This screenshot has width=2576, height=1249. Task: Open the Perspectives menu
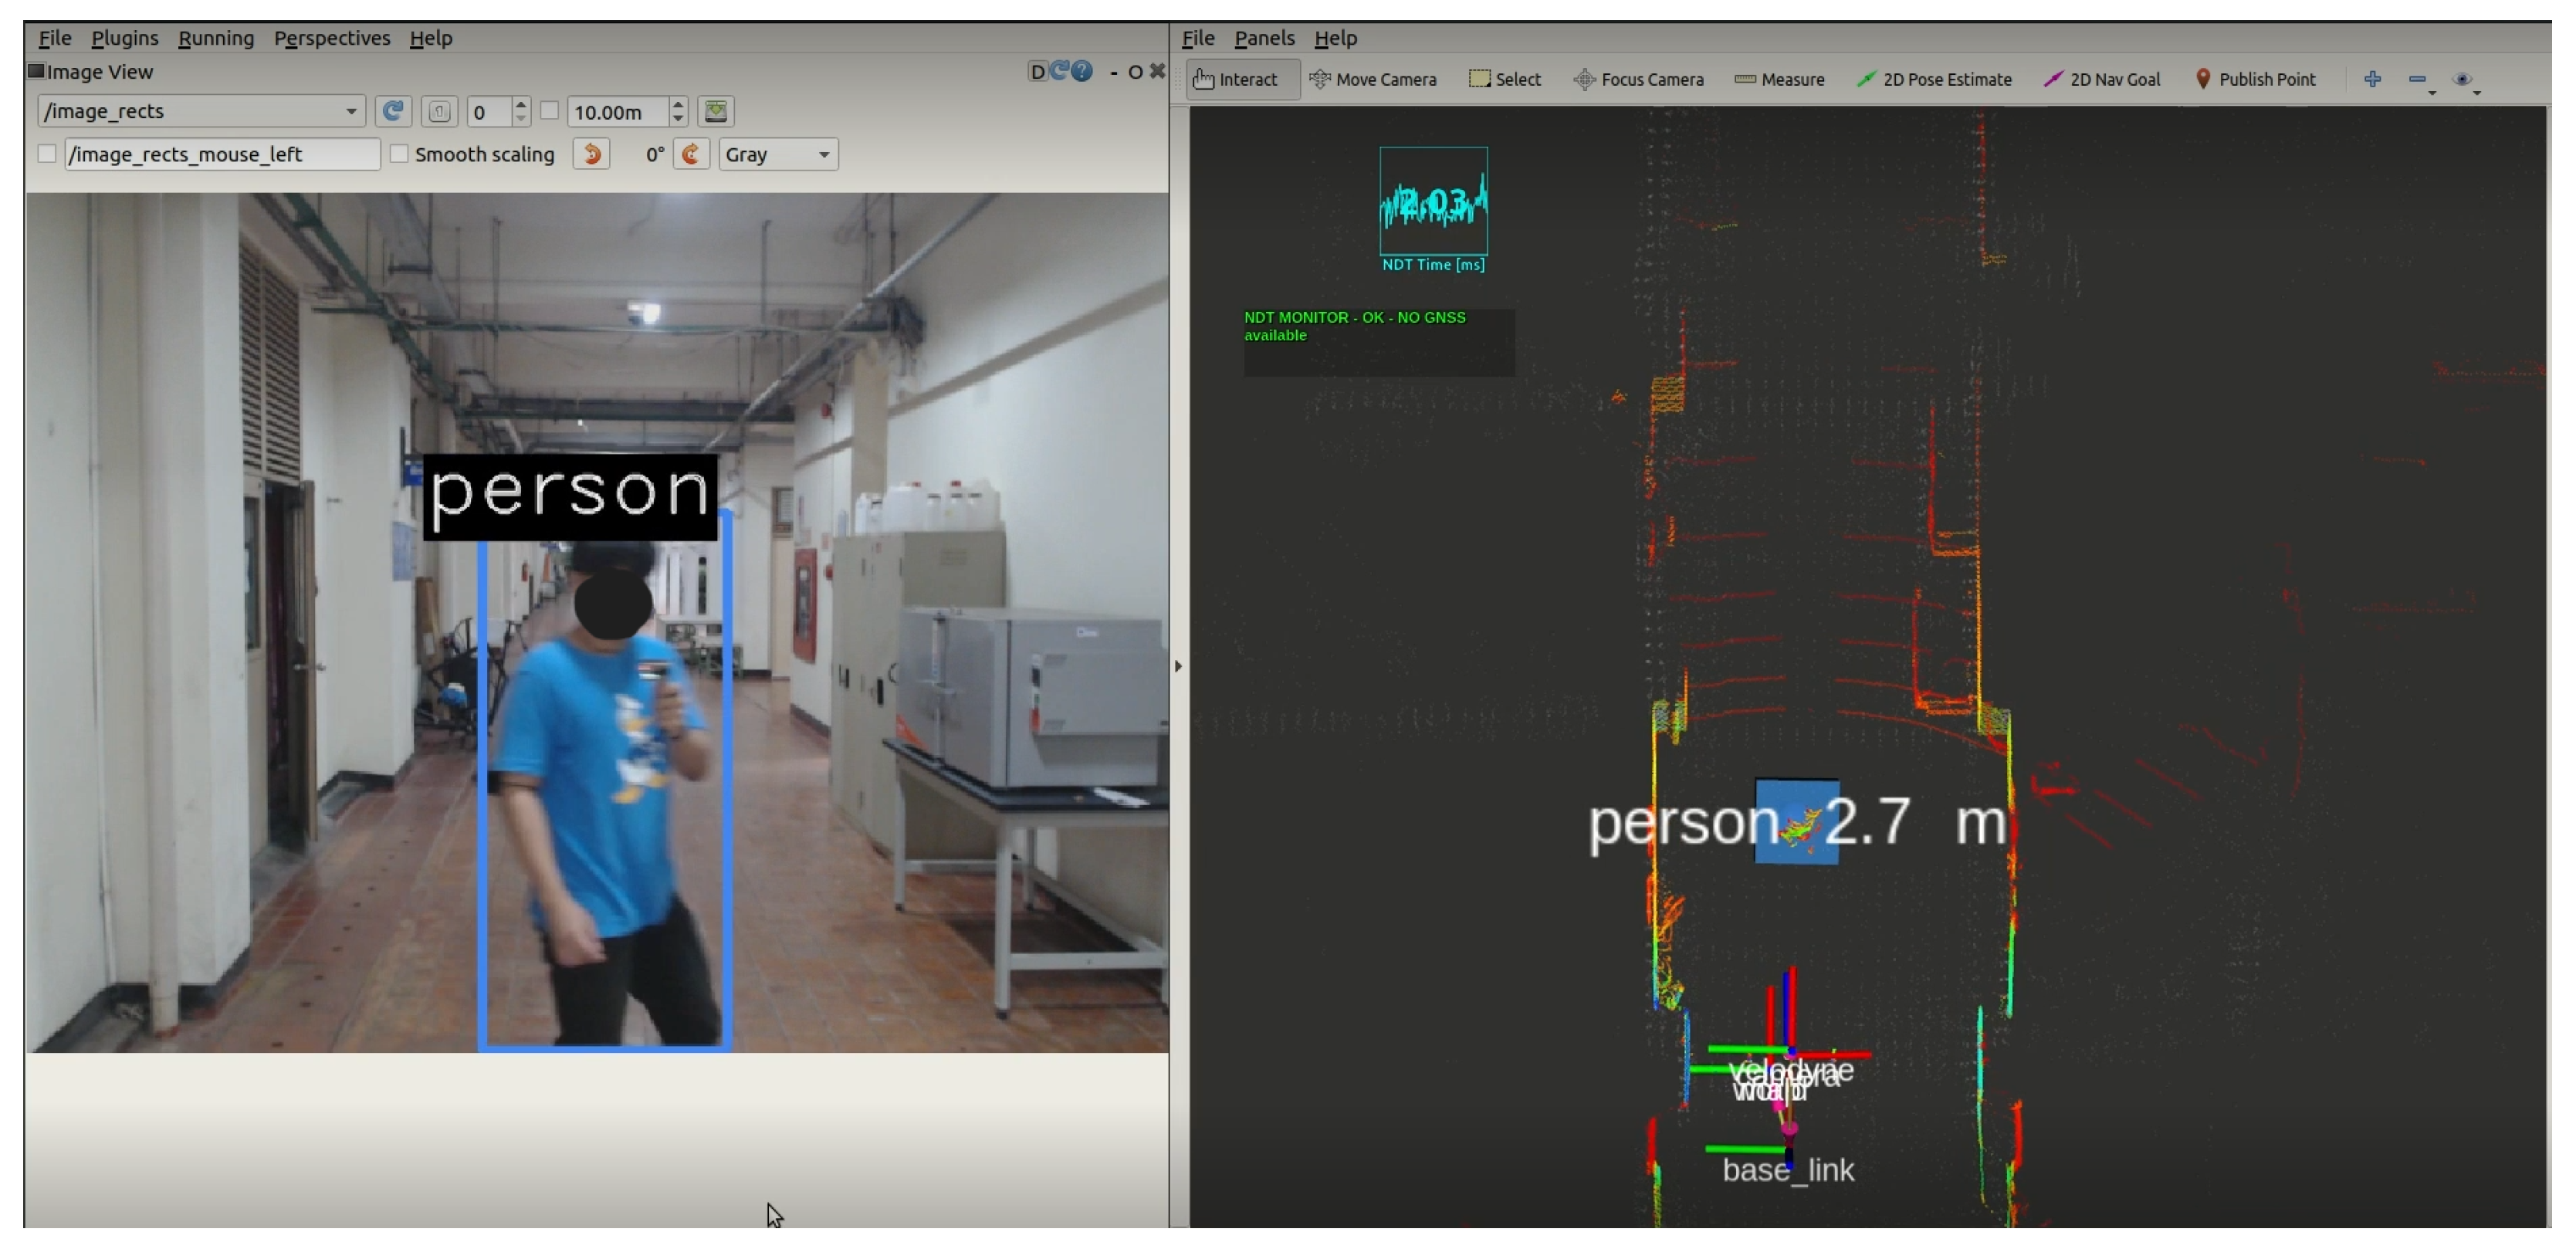tap(332, 38)
